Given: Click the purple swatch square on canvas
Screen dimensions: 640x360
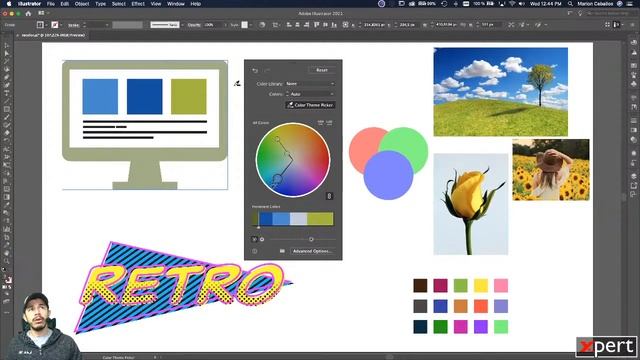Looking at the screenshot, I should tap(481, 327).
